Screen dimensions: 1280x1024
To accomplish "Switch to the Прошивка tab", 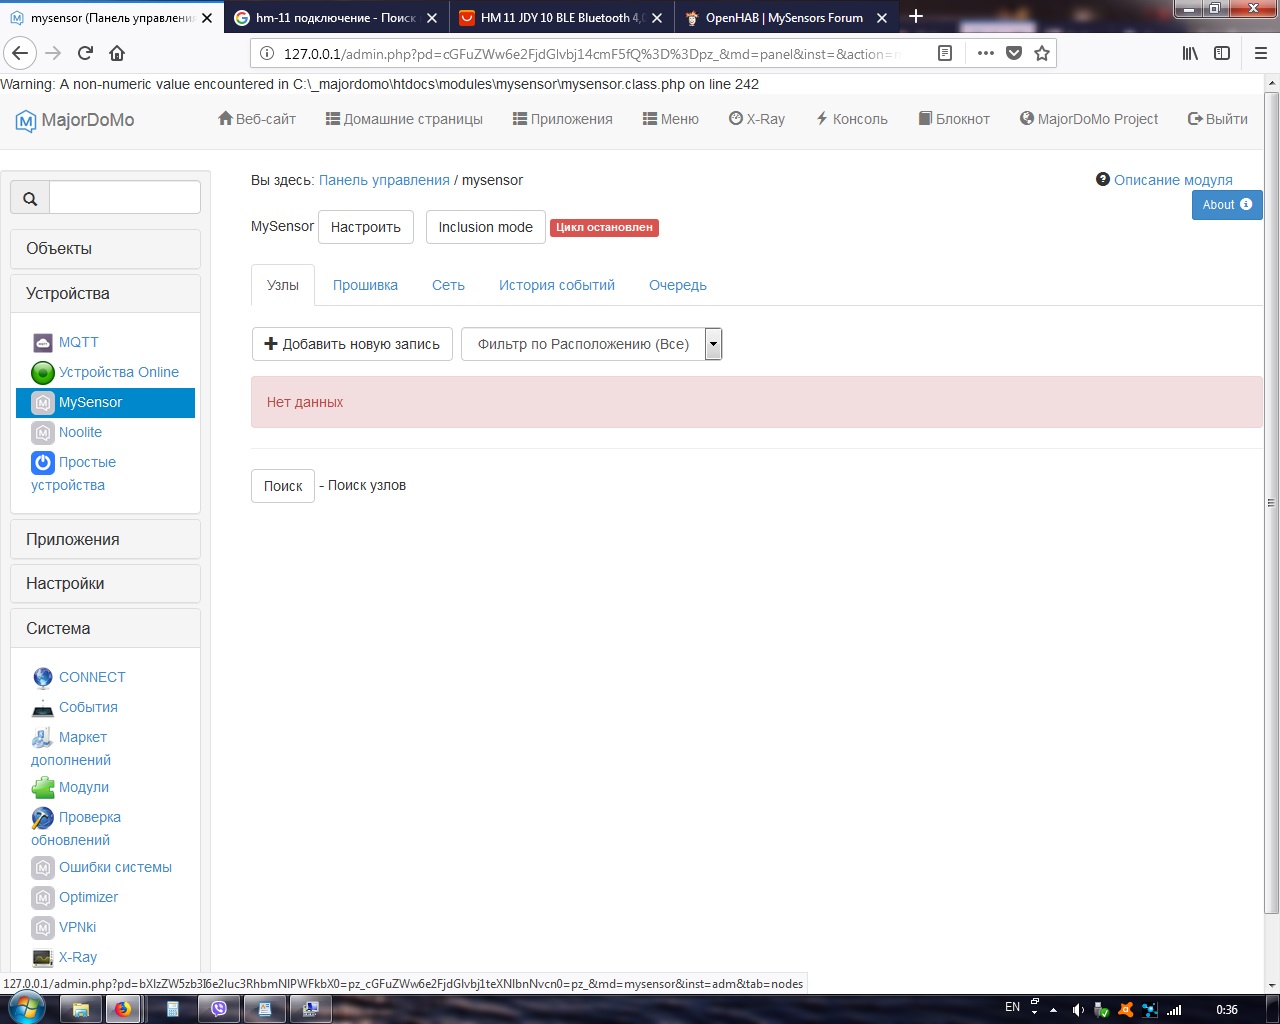I will click(365, 285).
